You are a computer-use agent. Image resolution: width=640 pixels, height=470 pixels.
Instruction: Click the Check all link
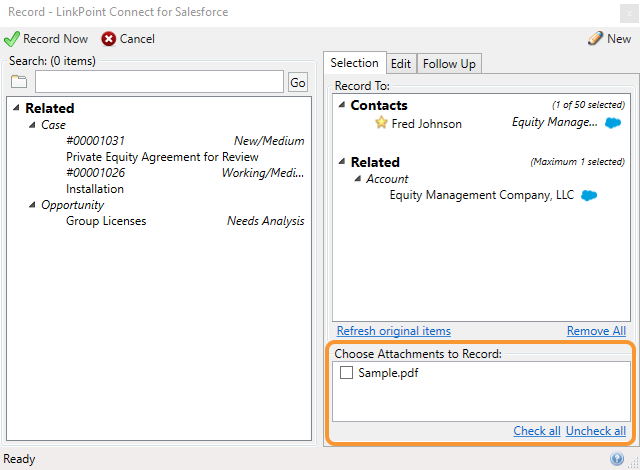tap(536, 431)
